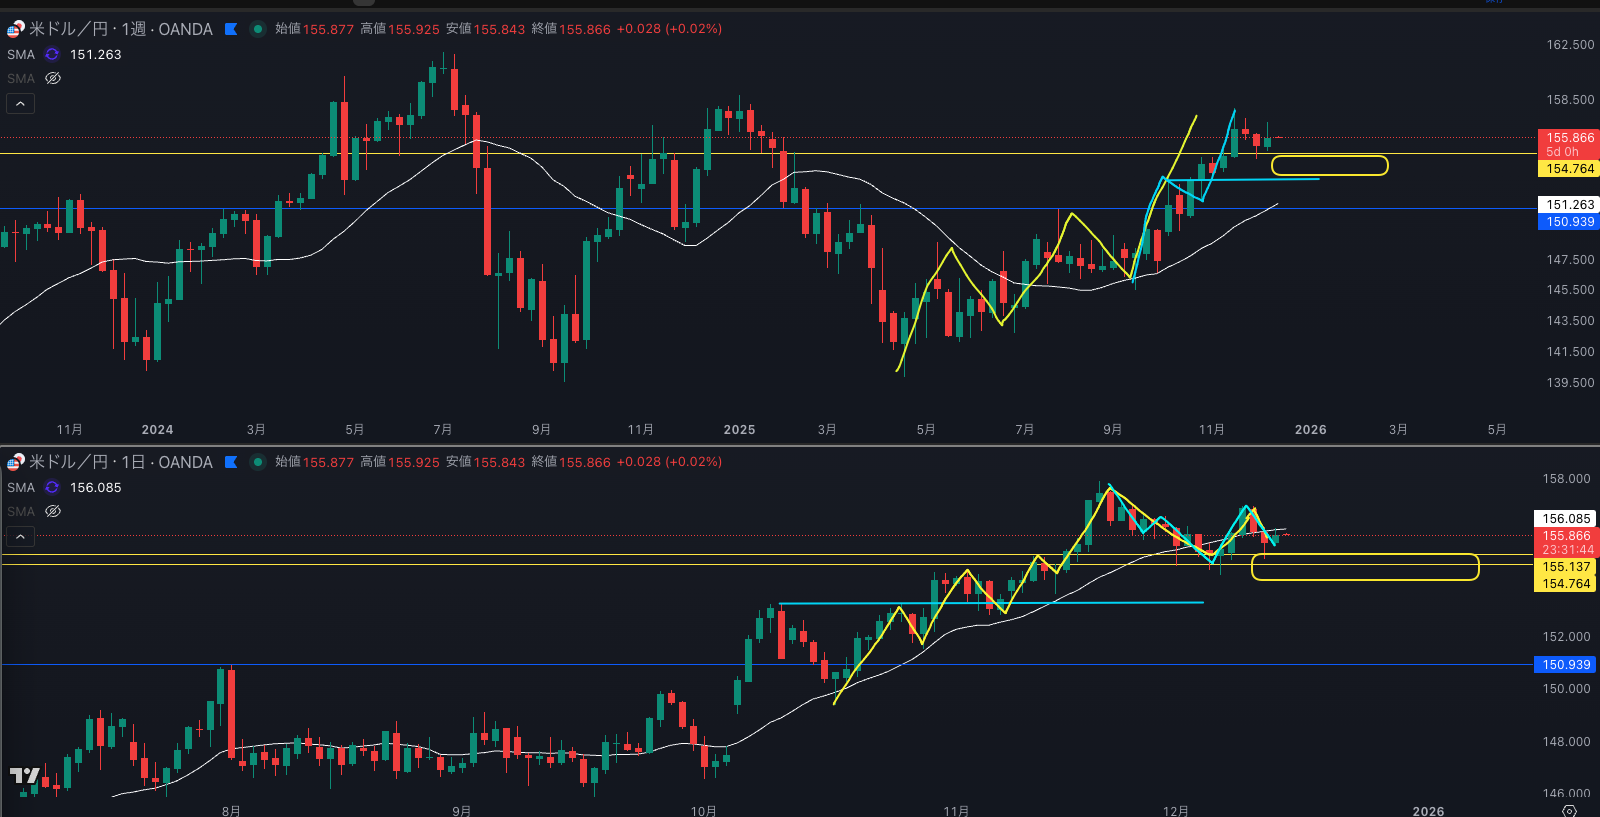Click the green market status dot on daily chart

click(x=257, y=462)
